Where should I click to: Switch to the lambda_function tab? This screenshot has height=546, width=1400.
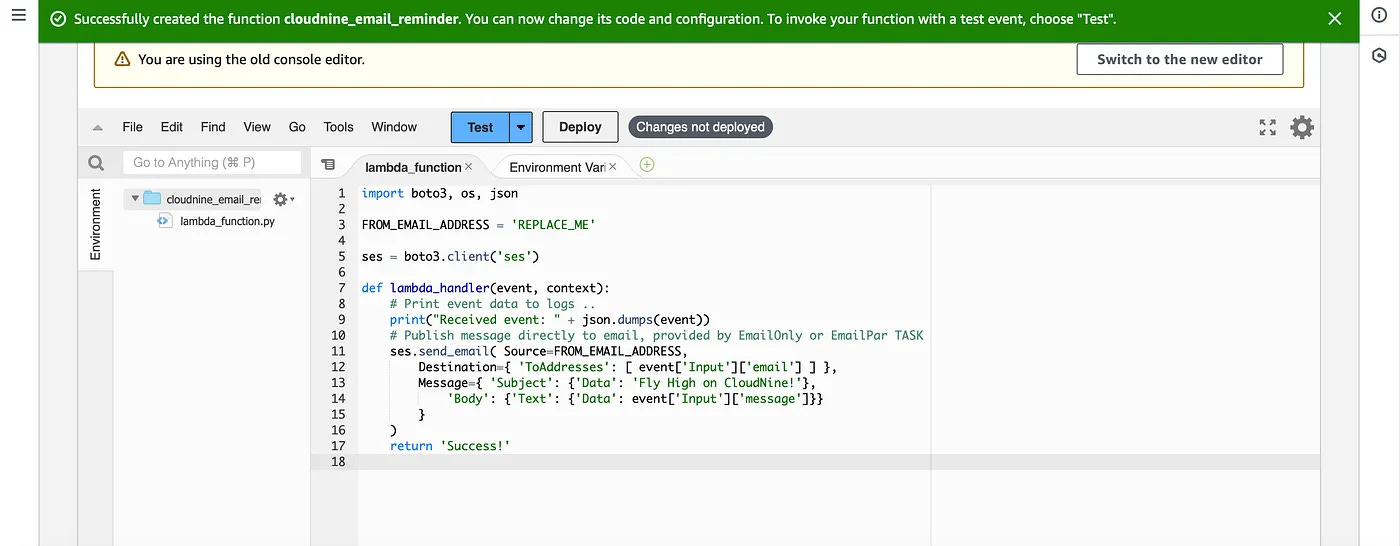point(413,167)
